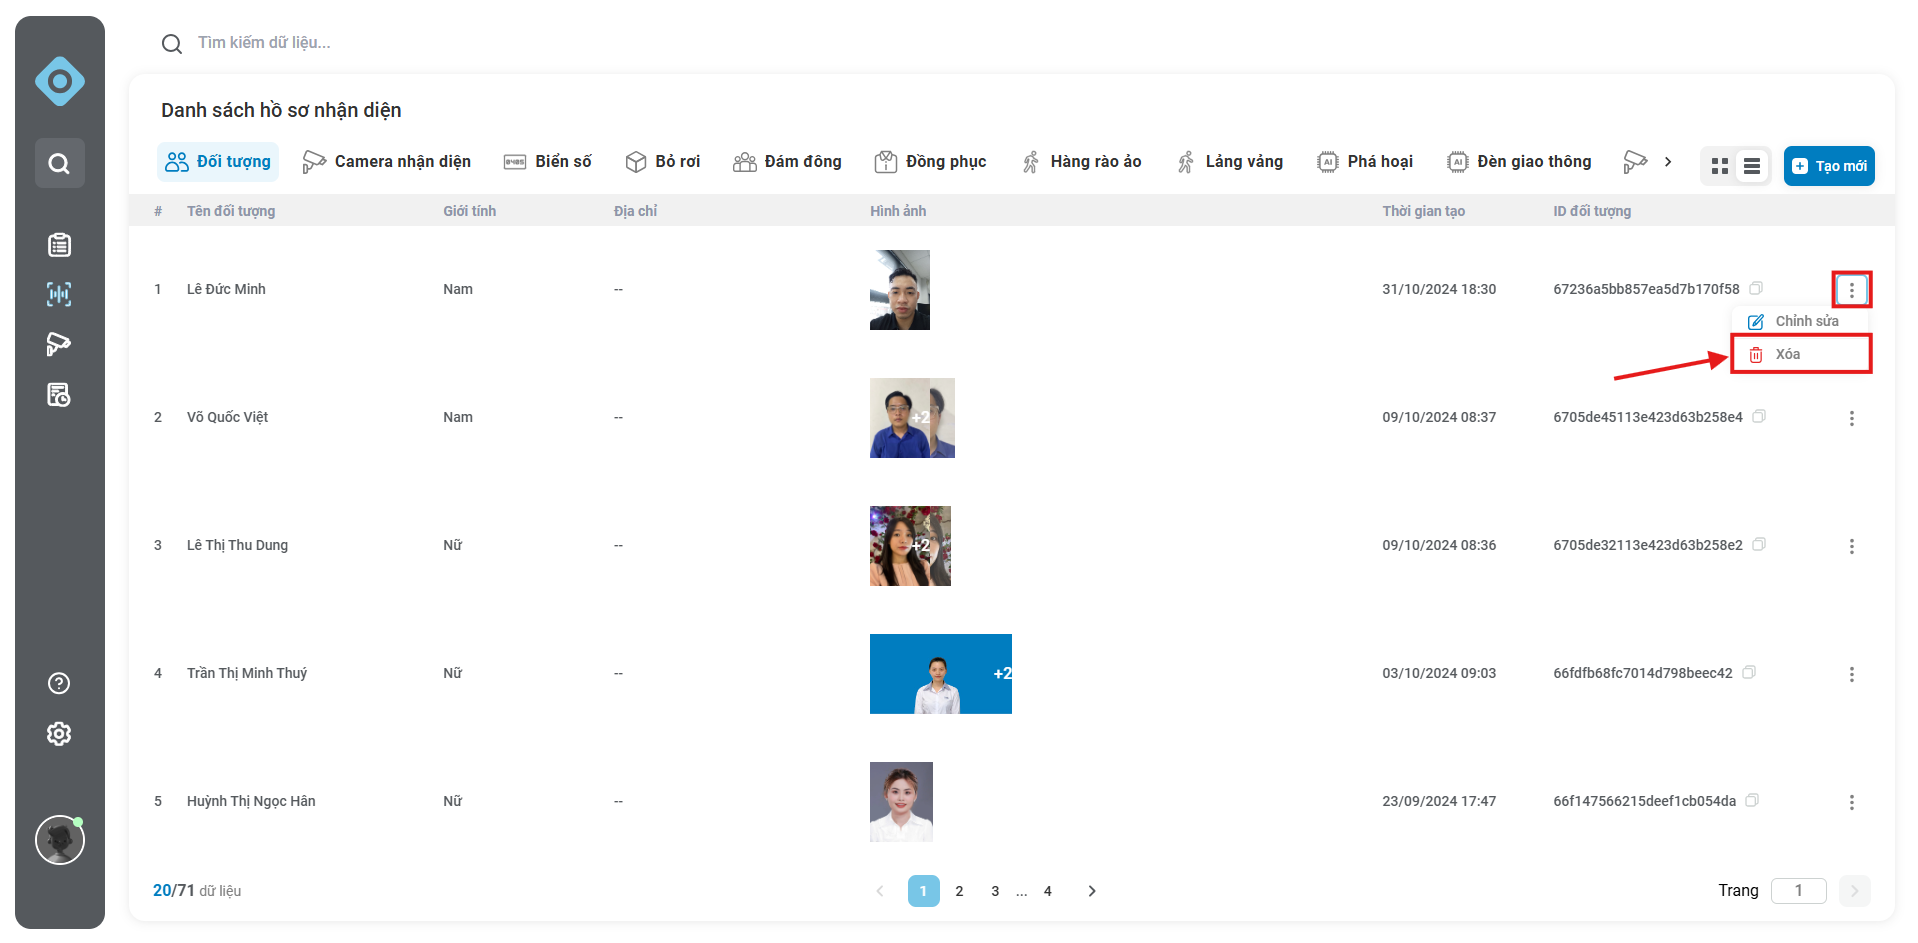The image size is (1918, 943).
Task: Copy the object ID of Trần Thị Minh Thuý
Action: [1749, 673]
